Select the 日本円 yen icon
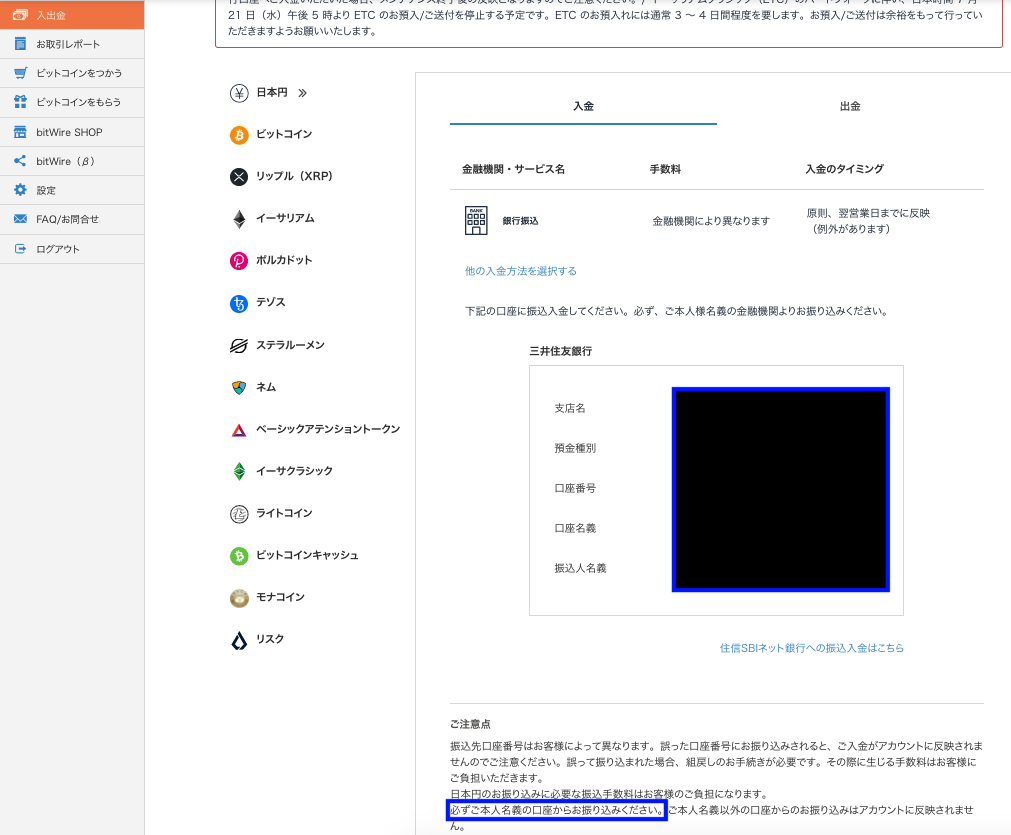 click(239, 93)
